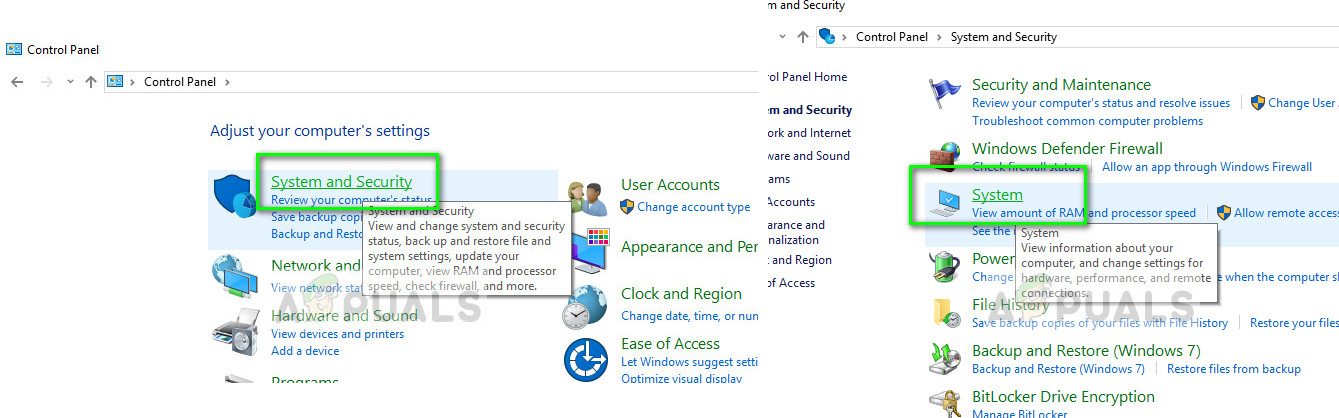Open the Ease of Access icon
1339x418 pixels.
[x=586, y=360]
